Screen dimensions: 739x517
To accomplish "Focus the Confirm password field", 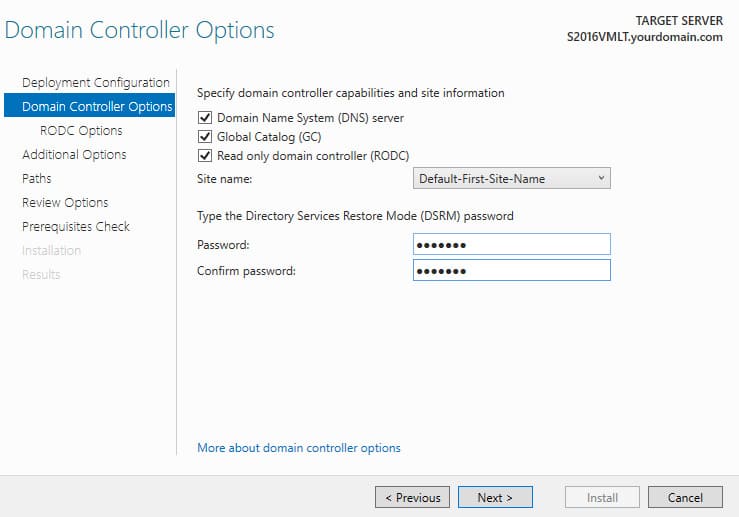I will coord(512,270).
